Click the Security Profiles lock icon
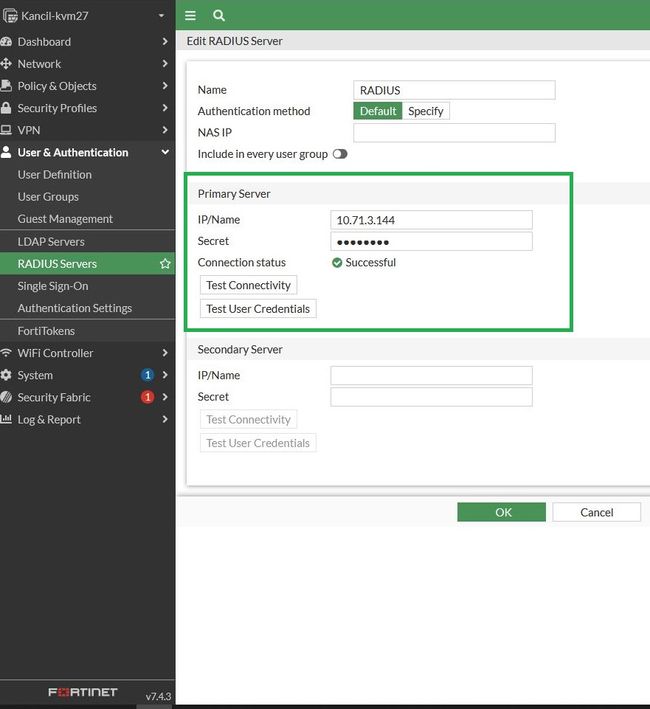 coord(7,108)
